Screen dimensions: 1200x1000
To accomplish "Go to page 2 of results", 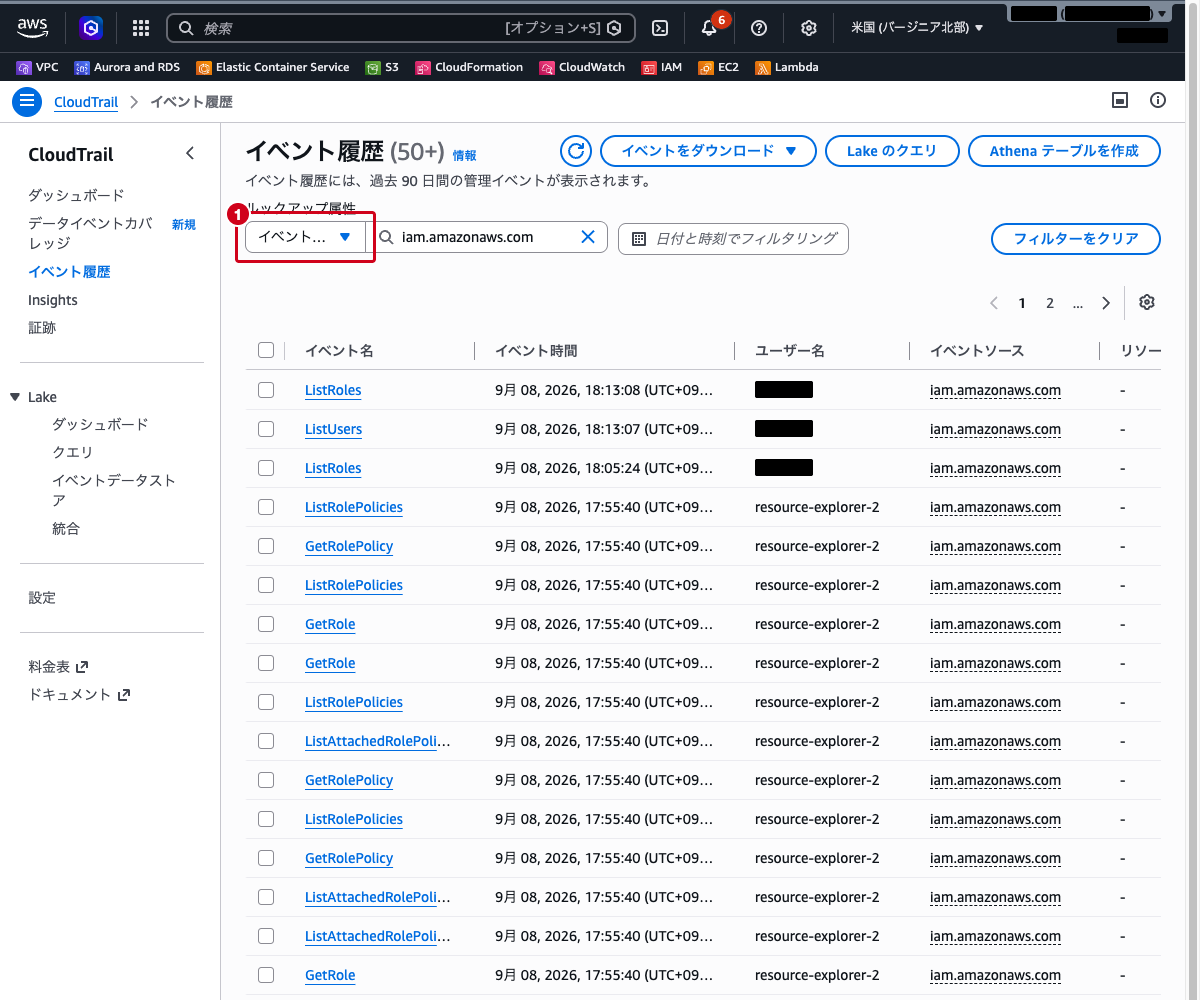I will point(1050,303).
